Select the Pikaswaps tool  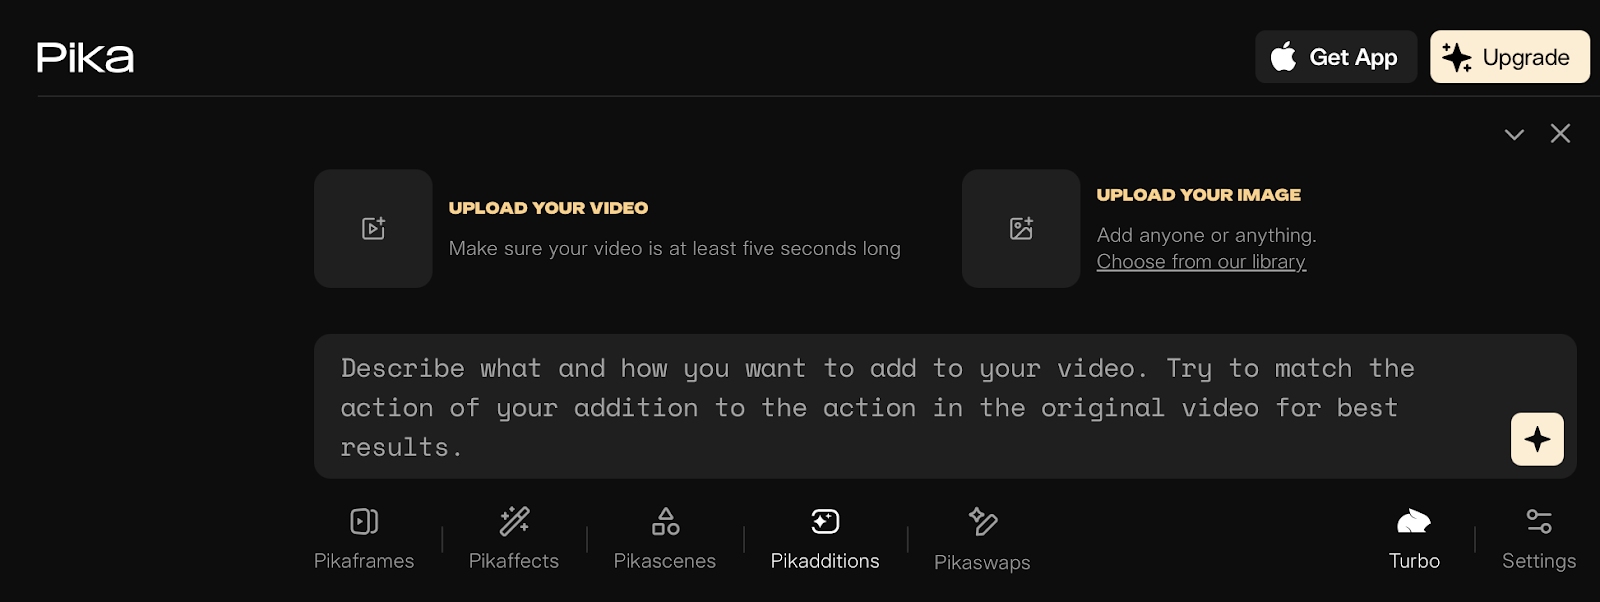(x=982, y=540)
